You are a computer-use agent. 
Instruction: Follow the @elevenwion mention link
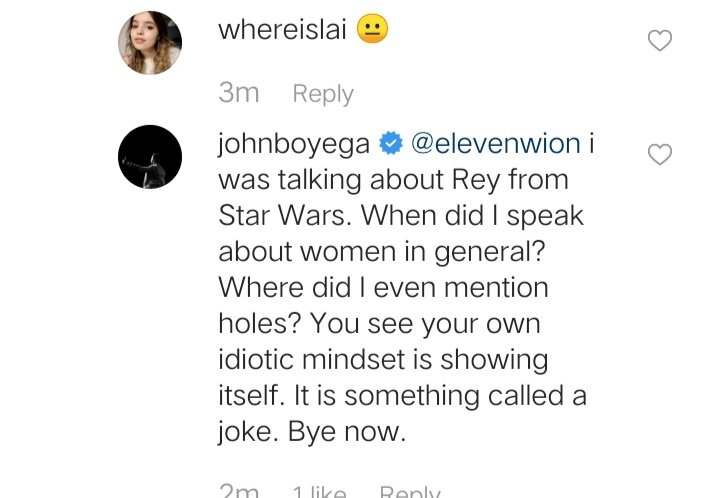coord(496,144)
